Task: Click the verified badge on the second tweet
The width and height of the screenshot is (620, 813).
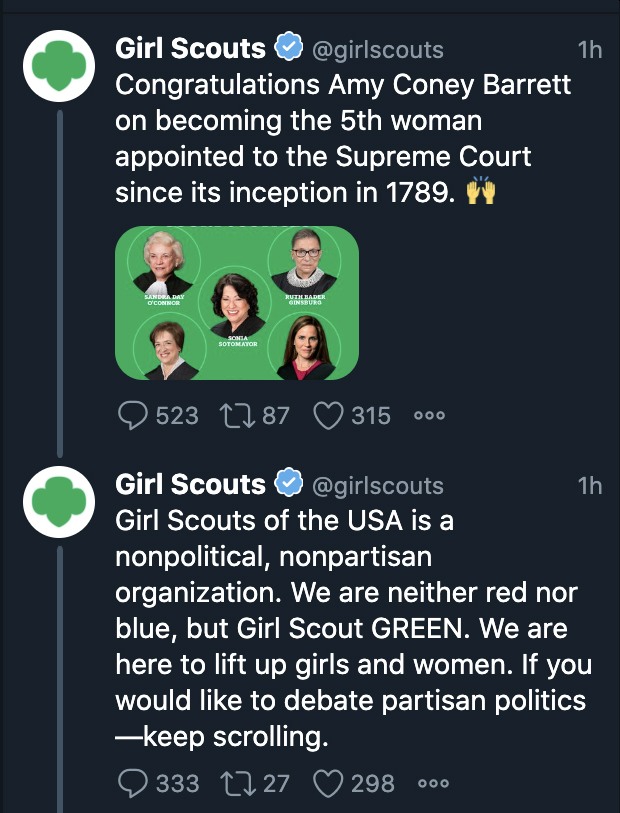Action: (x=288, y=485)
